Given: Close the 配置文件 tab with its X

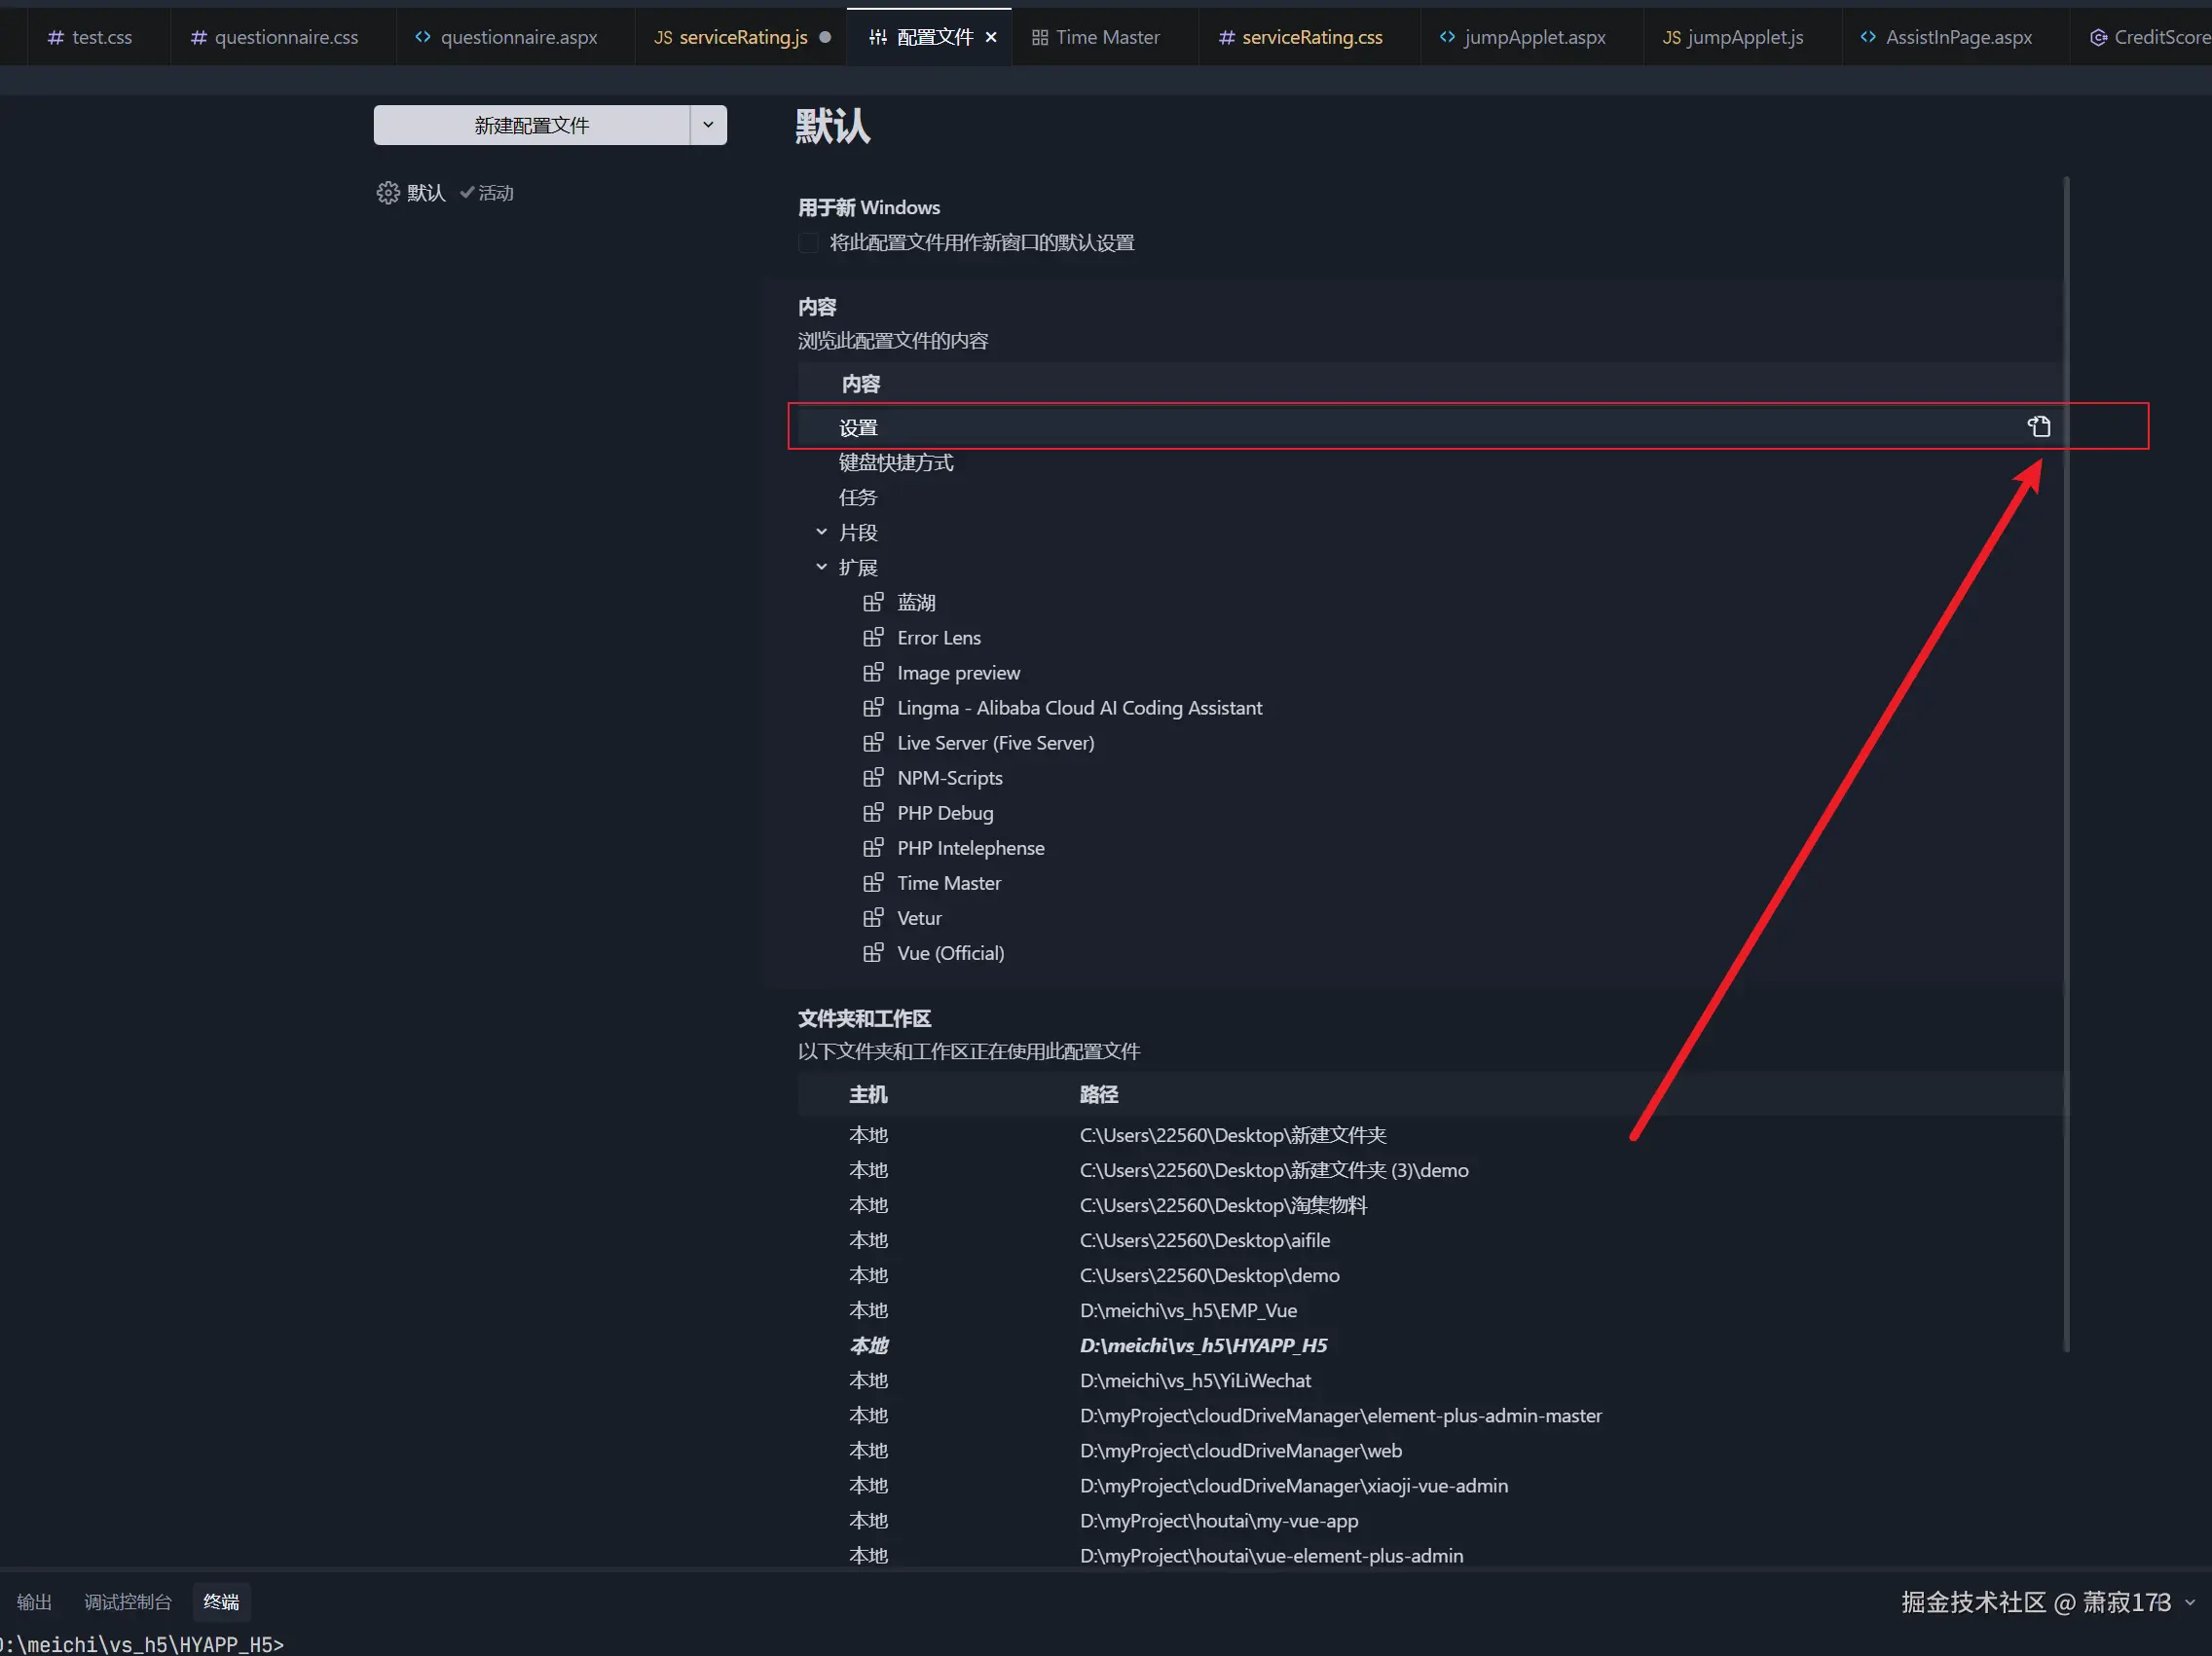Looking at the screenshot, I should pos(991,37).
